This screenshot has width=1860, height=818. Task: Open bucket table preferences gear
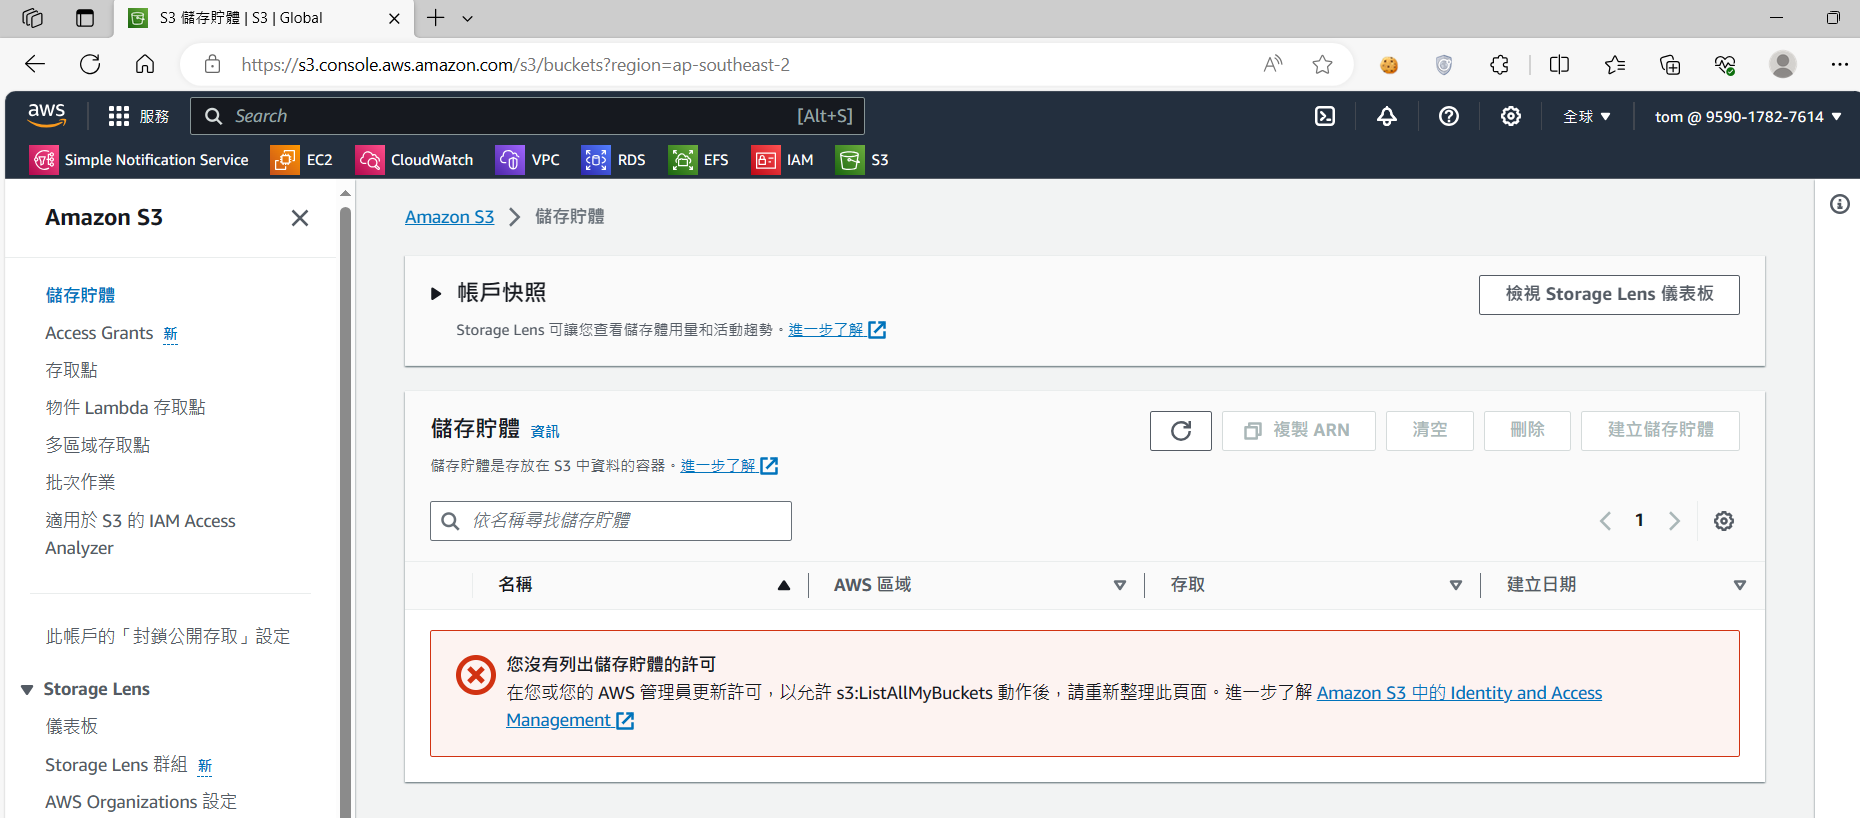1724,521
